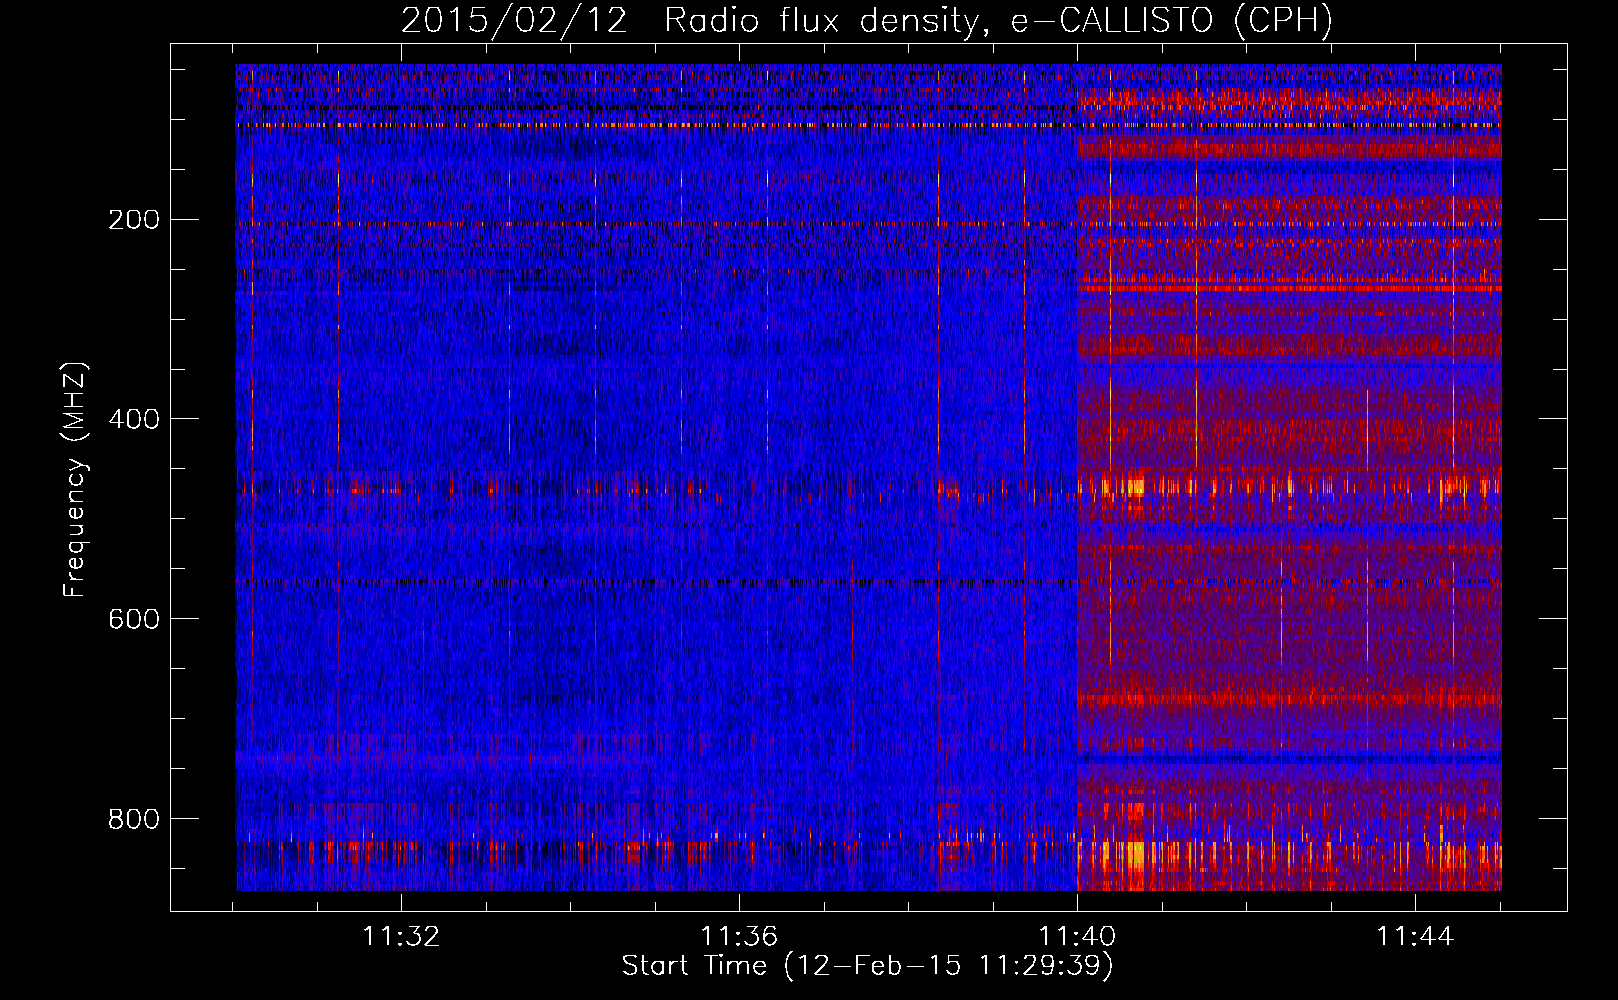Viewport: 1618px width, 1000px height.
Task: Click the '11:32' time tick label
Action: [x=401, y=937]
